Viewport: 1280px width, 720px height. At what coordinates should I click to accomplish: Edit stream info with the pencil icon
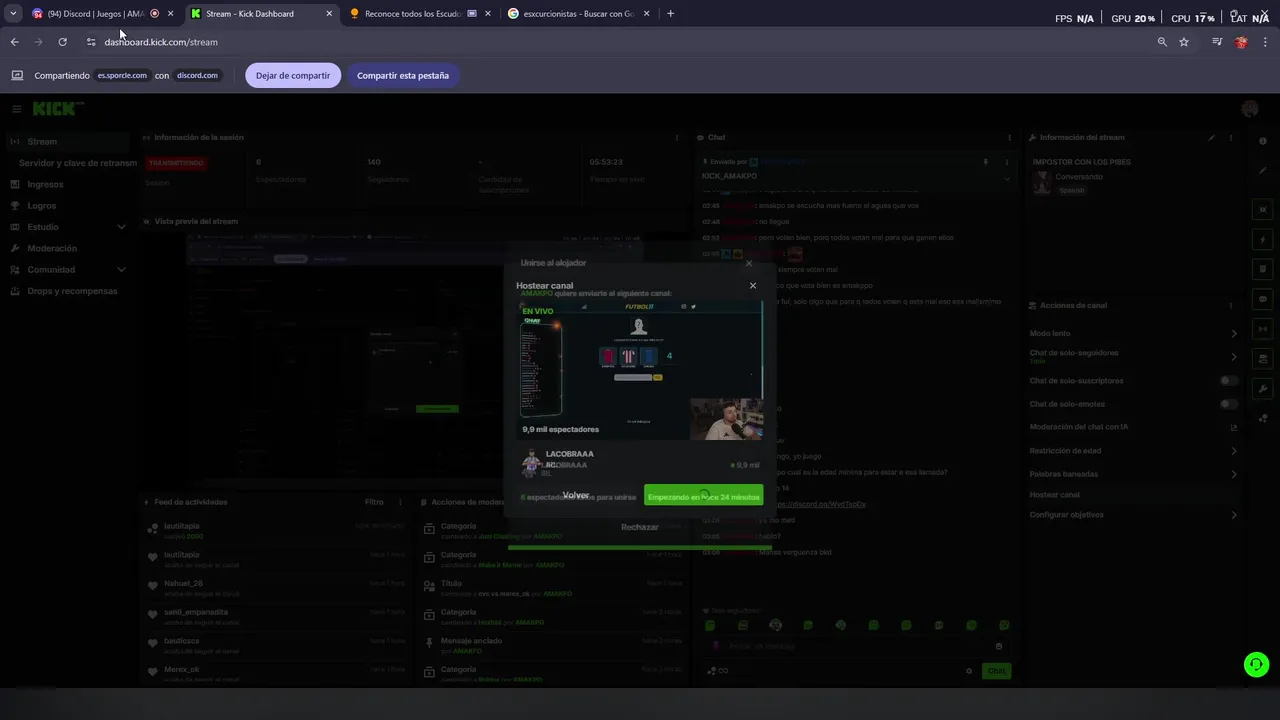1212,138
